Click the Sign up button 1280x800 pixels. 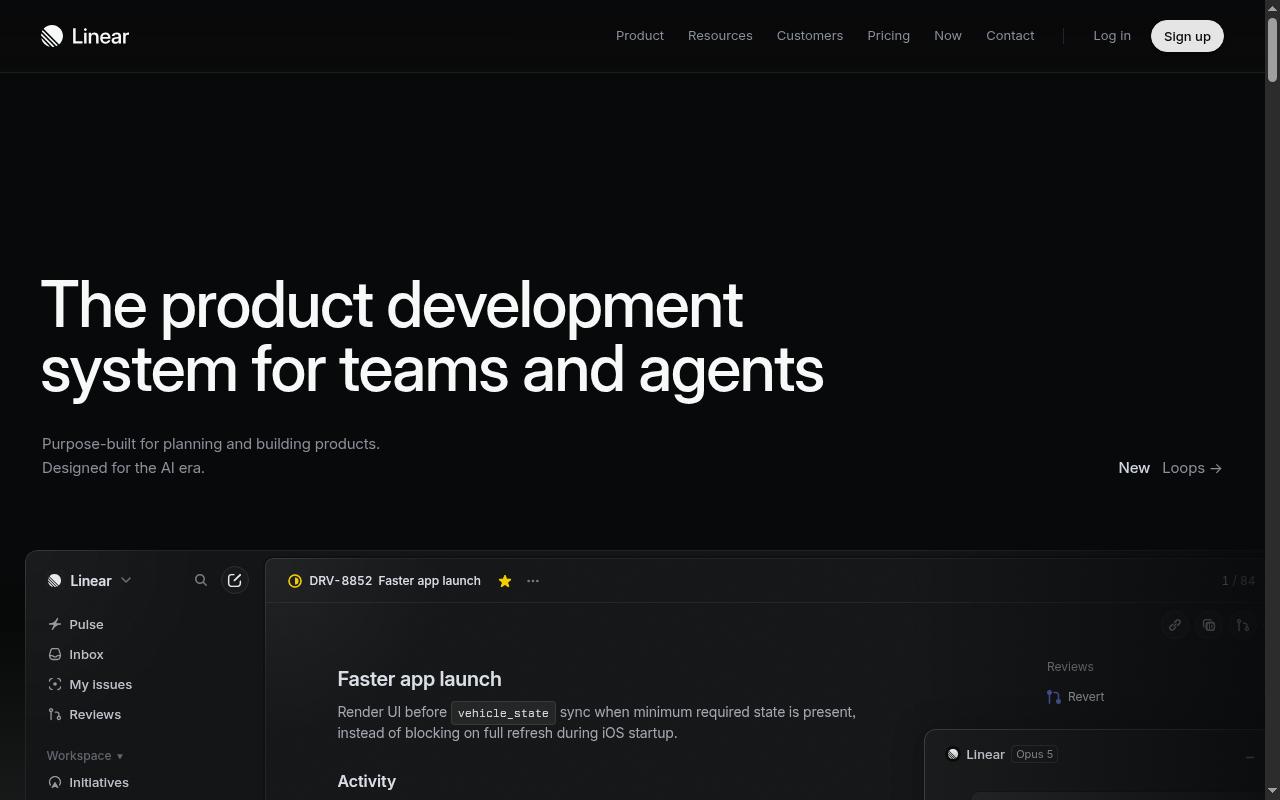pos(1187,36)
